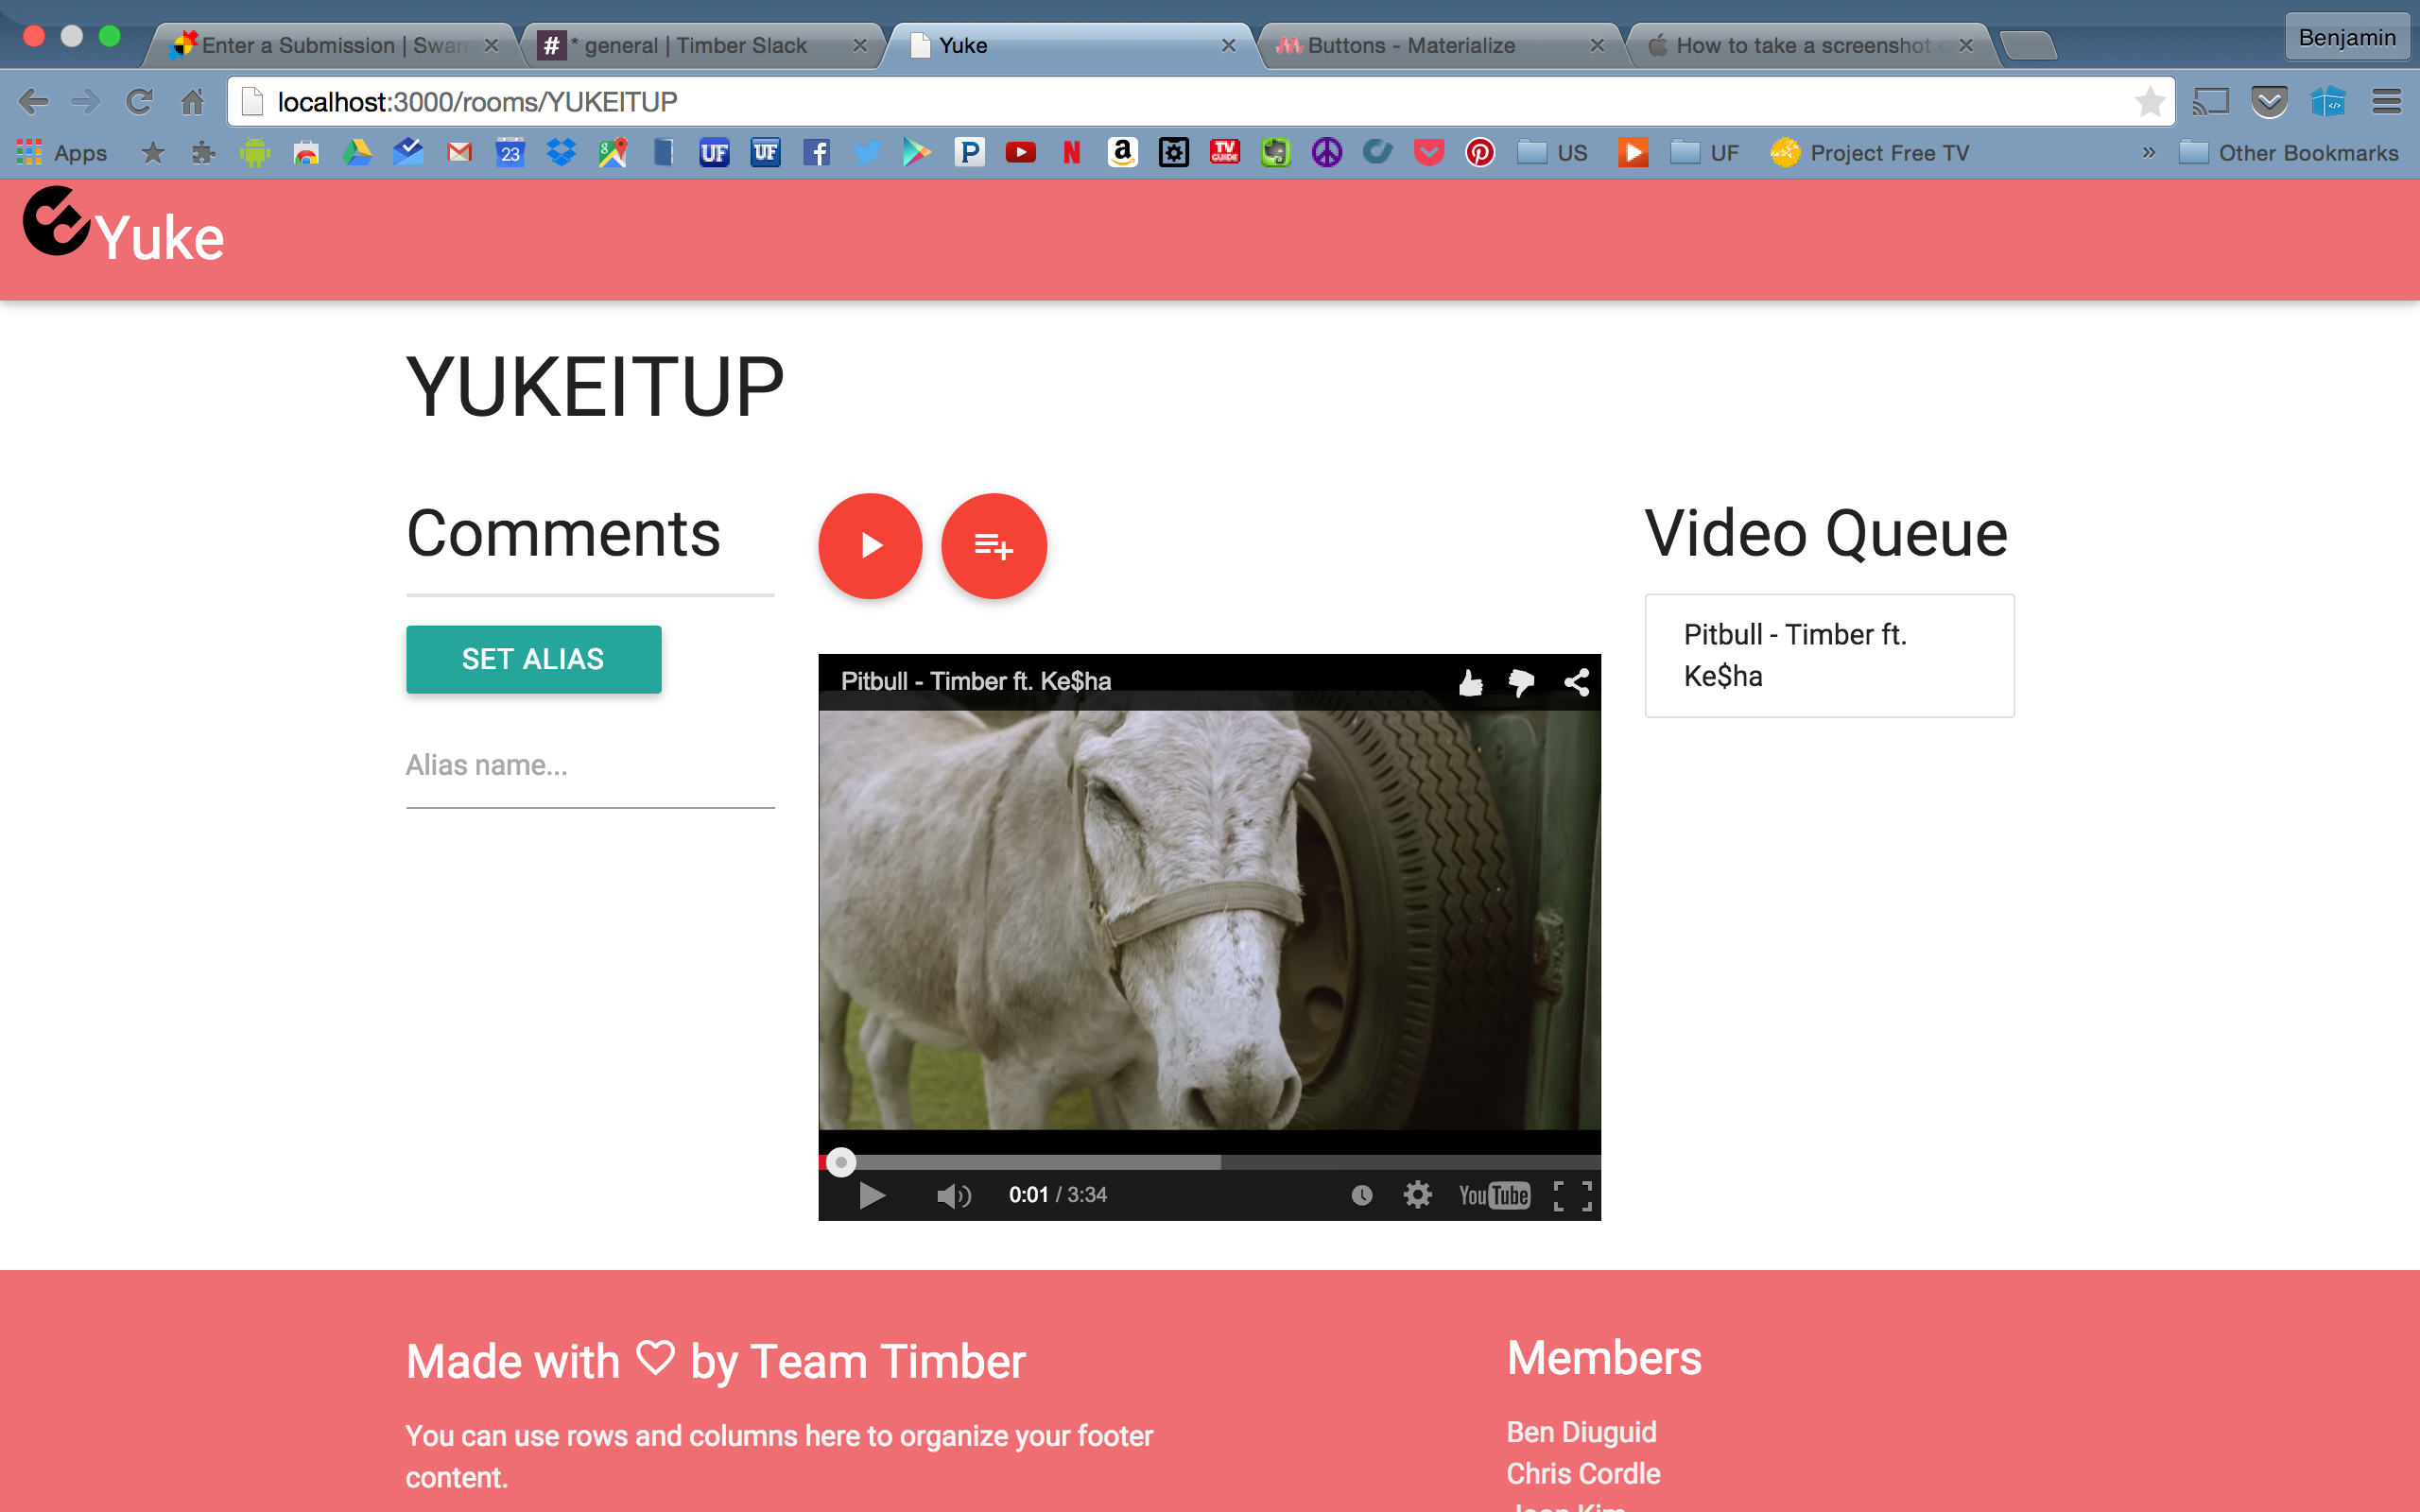The image size is (2420, 1512).
Task: Open video settings gear
Action: (1417, 1195)
